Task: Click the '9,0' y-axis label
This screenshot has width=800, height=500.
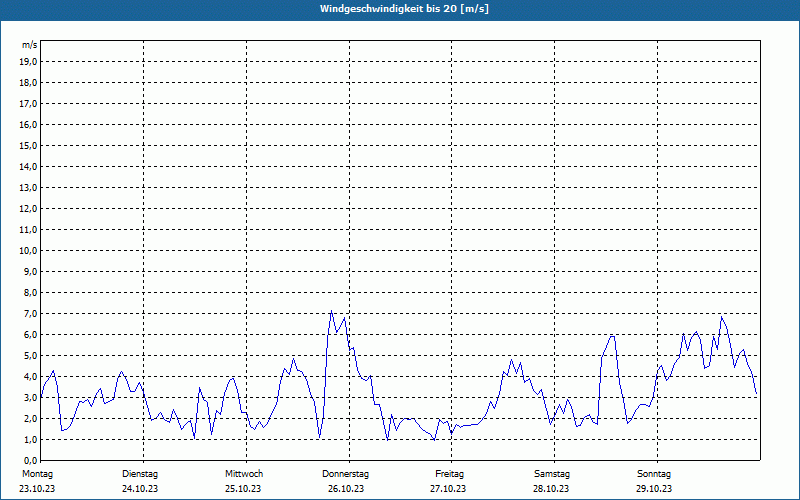Action: [x=29, y=271]
